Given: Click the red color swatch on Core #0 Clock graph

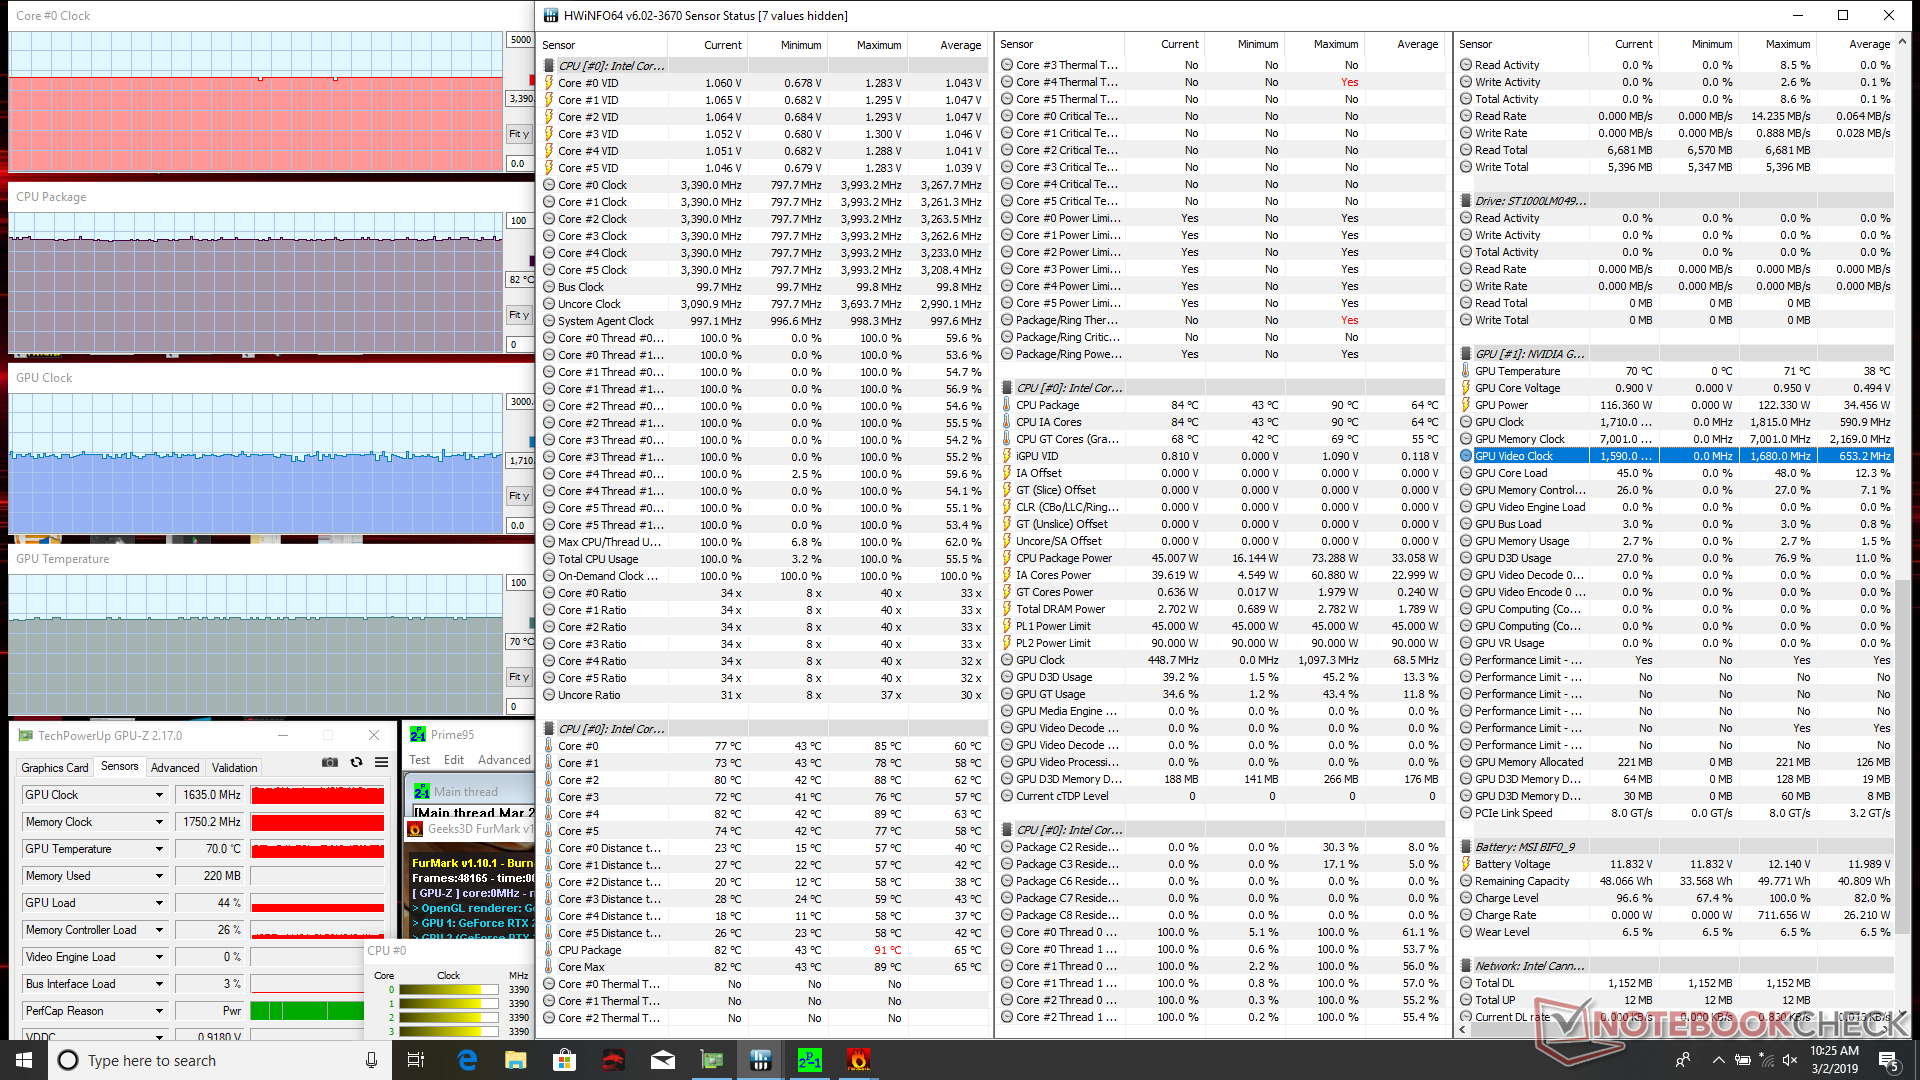Looking at the screenshot, I should [531, 80].
